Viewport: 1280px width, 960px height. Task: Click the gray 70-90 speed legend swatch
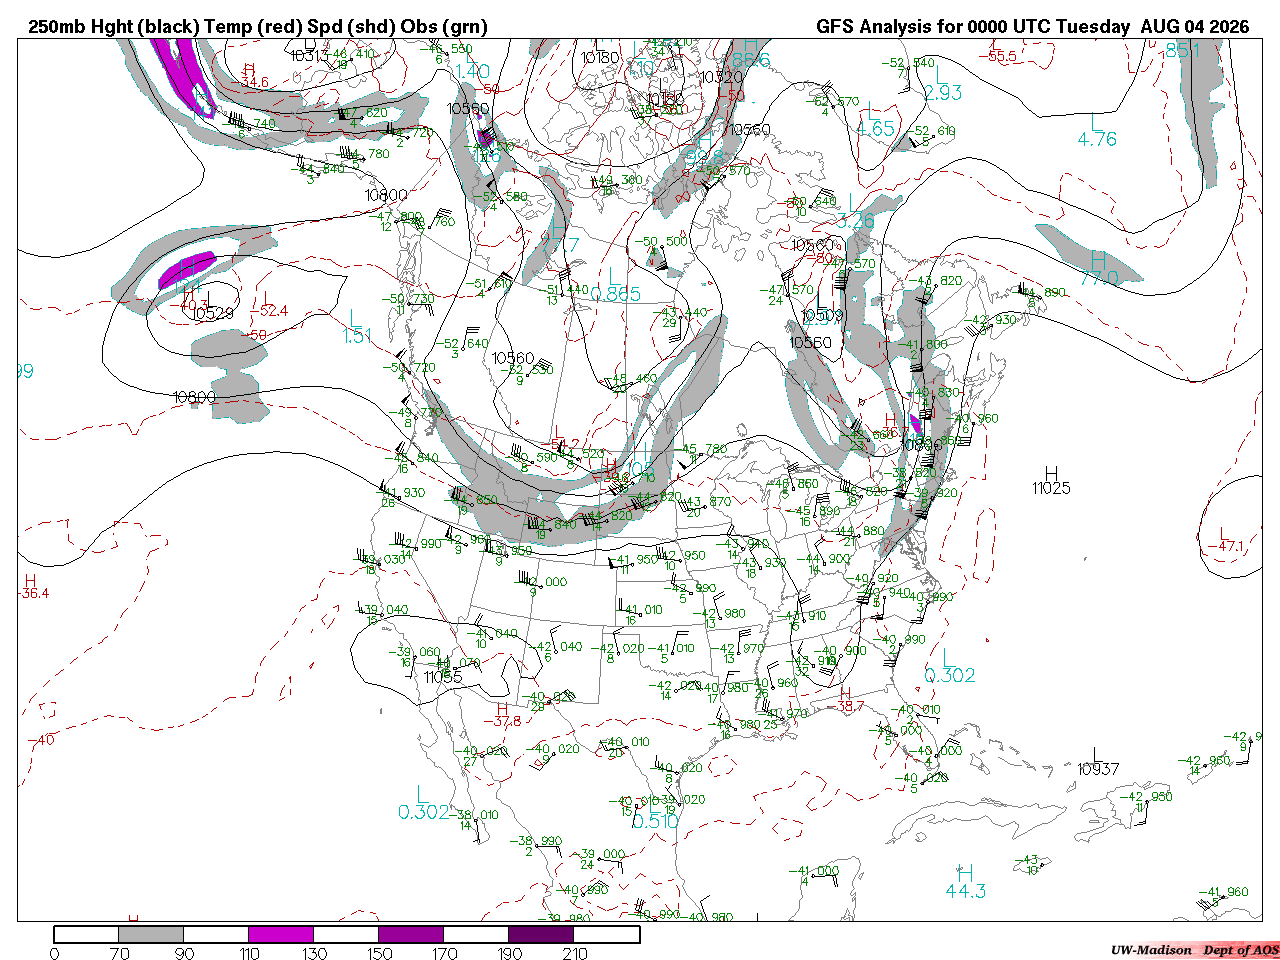coord(151,934)
